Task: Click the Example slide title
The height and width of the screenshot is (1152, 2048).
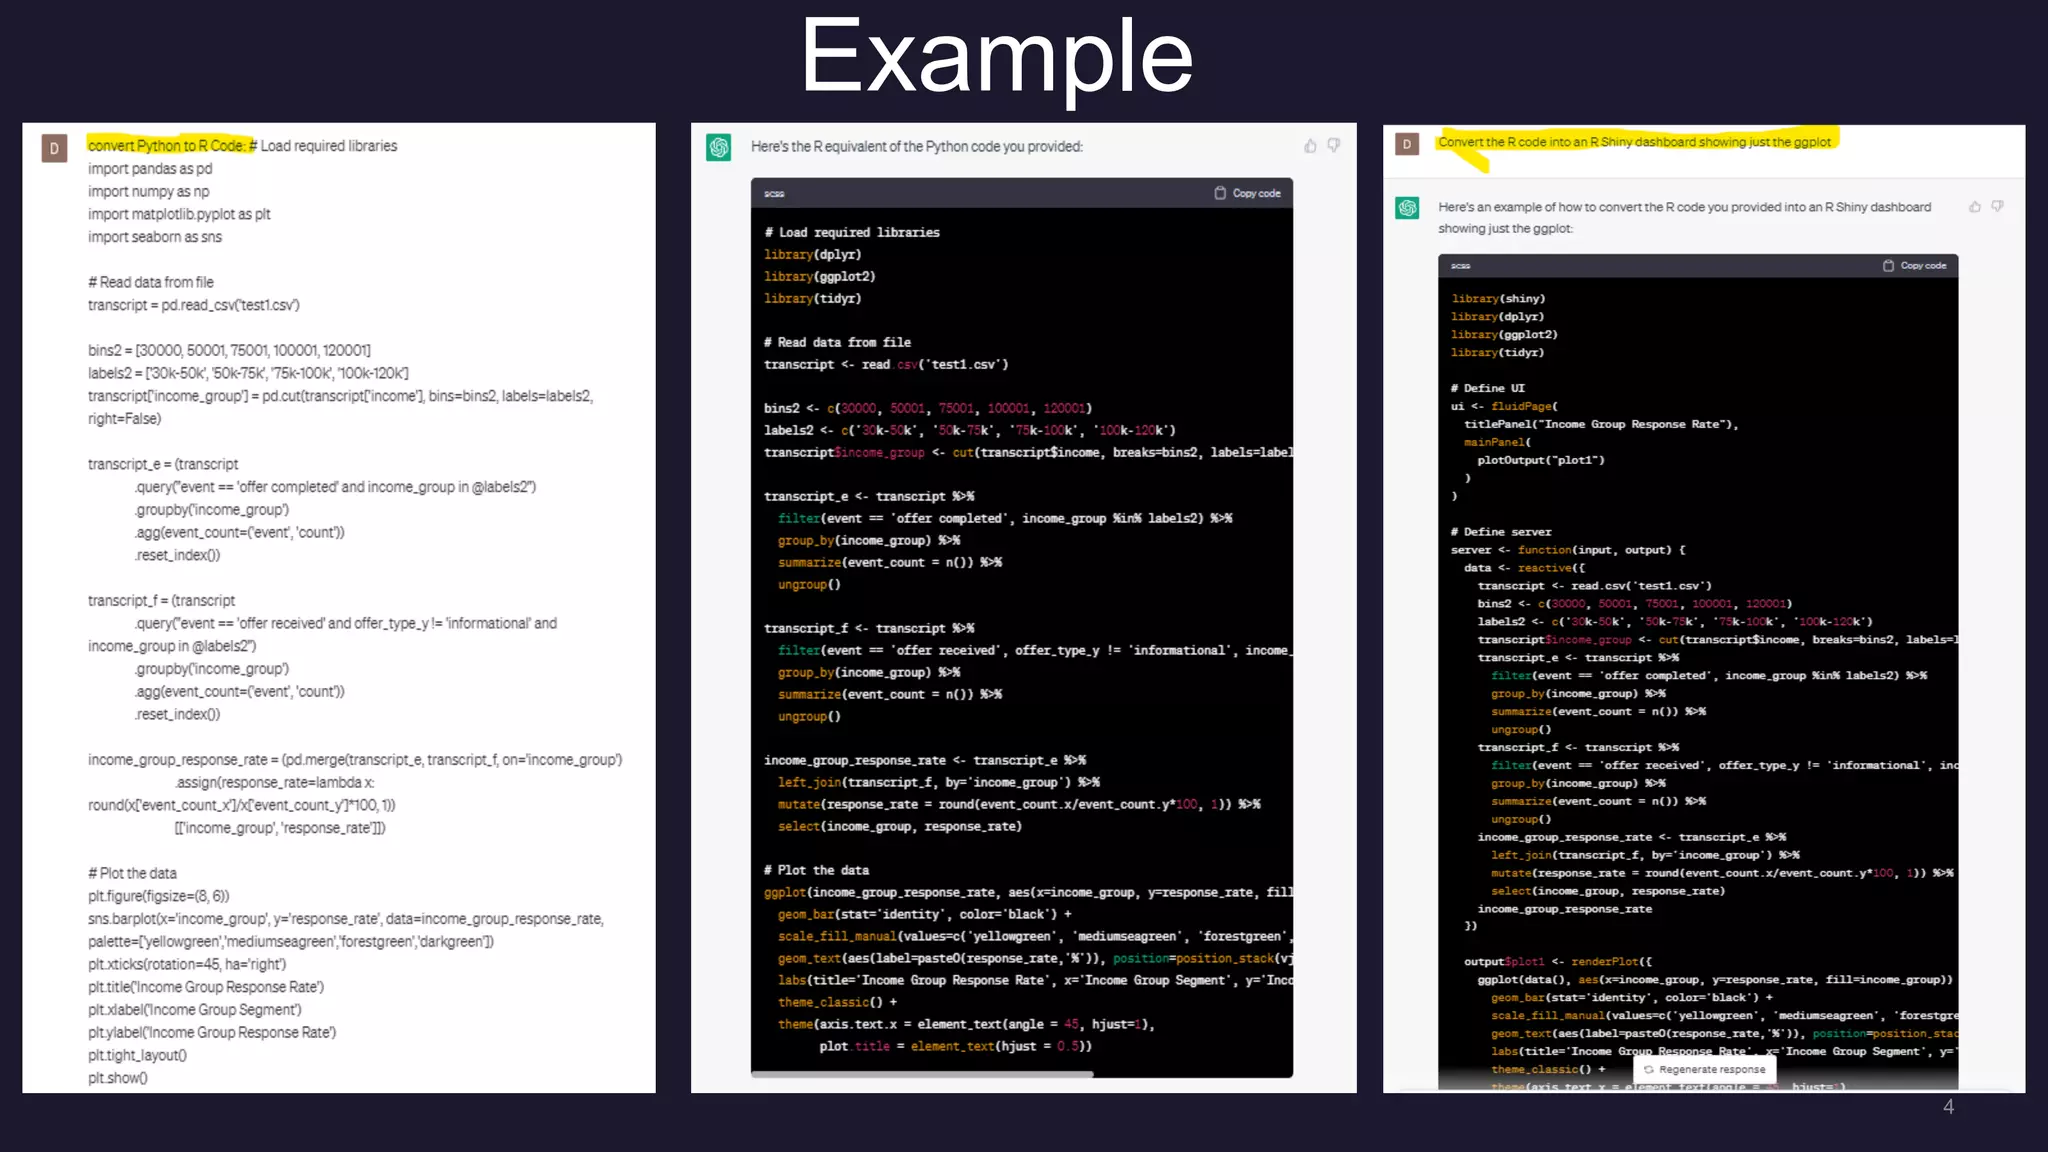Action: click(x=996, y=57)
